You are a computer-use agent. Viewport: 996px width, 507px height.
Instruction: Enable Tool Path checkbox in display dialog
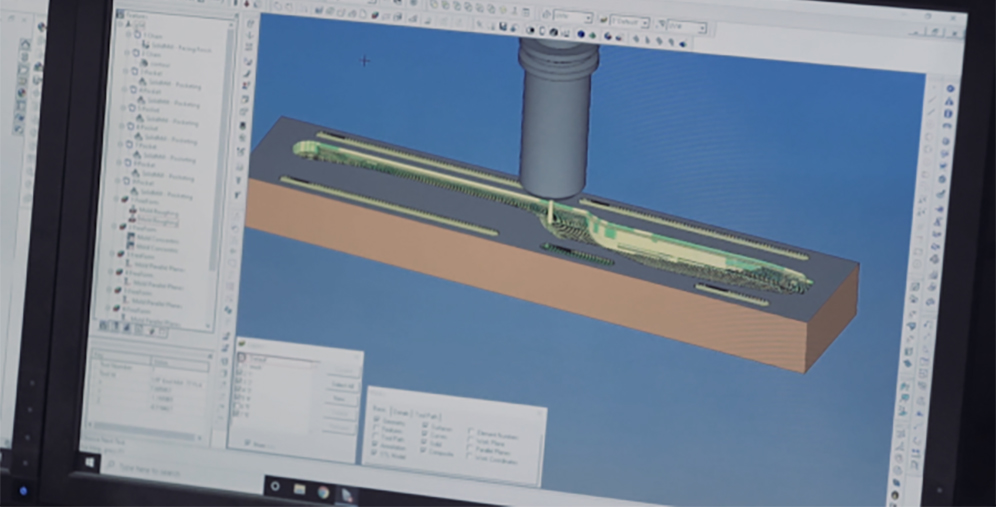[x=375, y=438]
